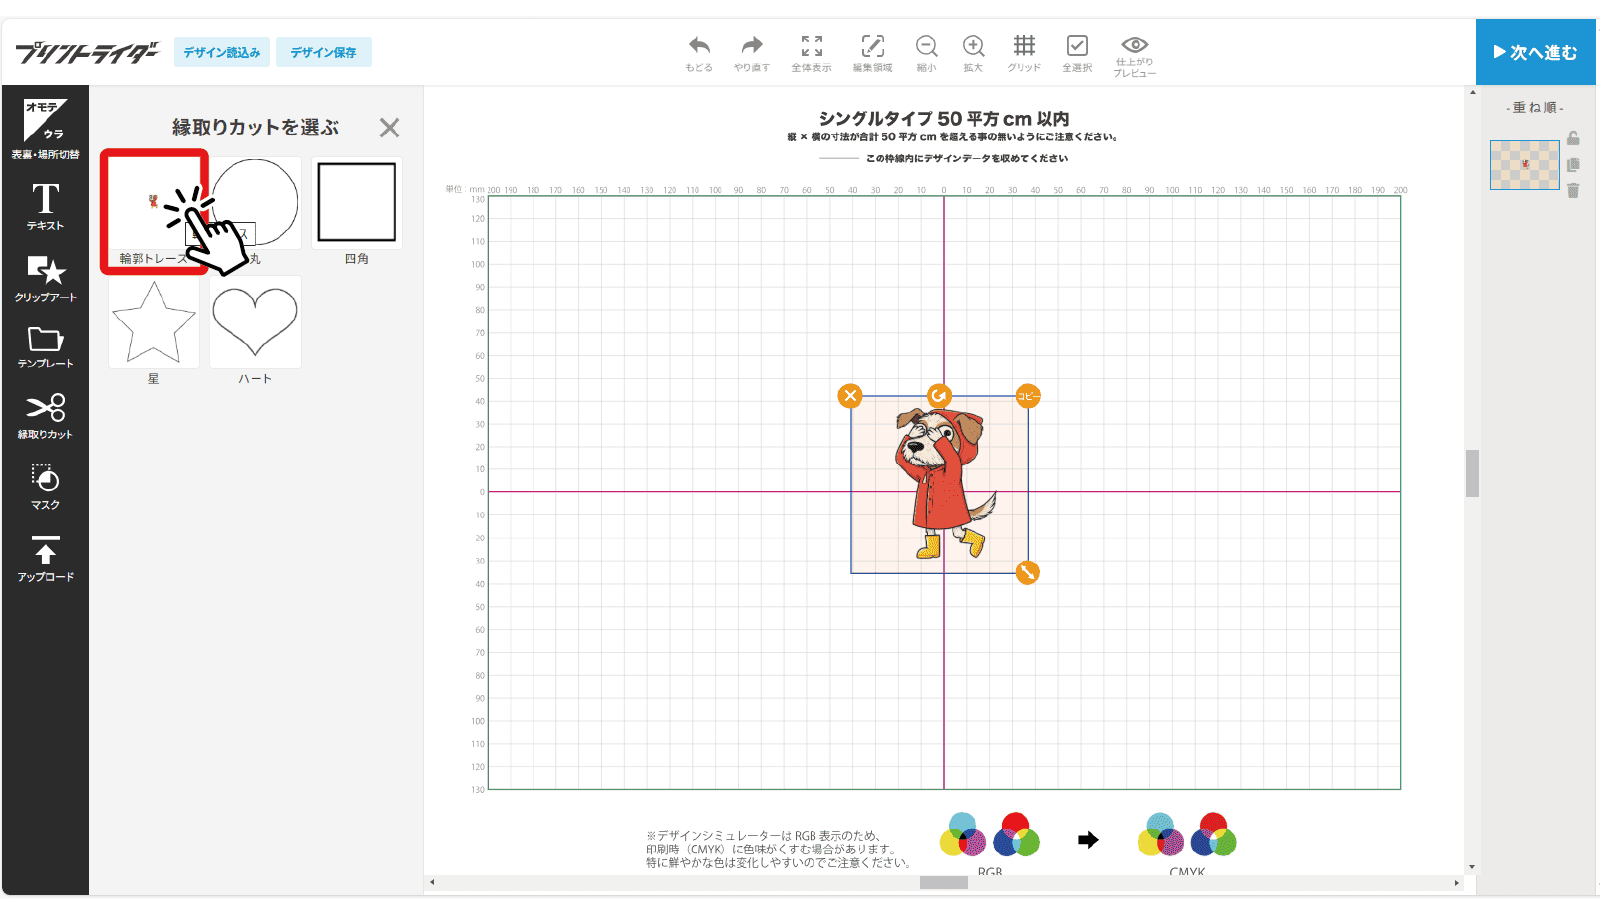The height and width of the screenshot is (915, 1600).
Task: Open the アップロード upload tool
Action: pos(45,558)
